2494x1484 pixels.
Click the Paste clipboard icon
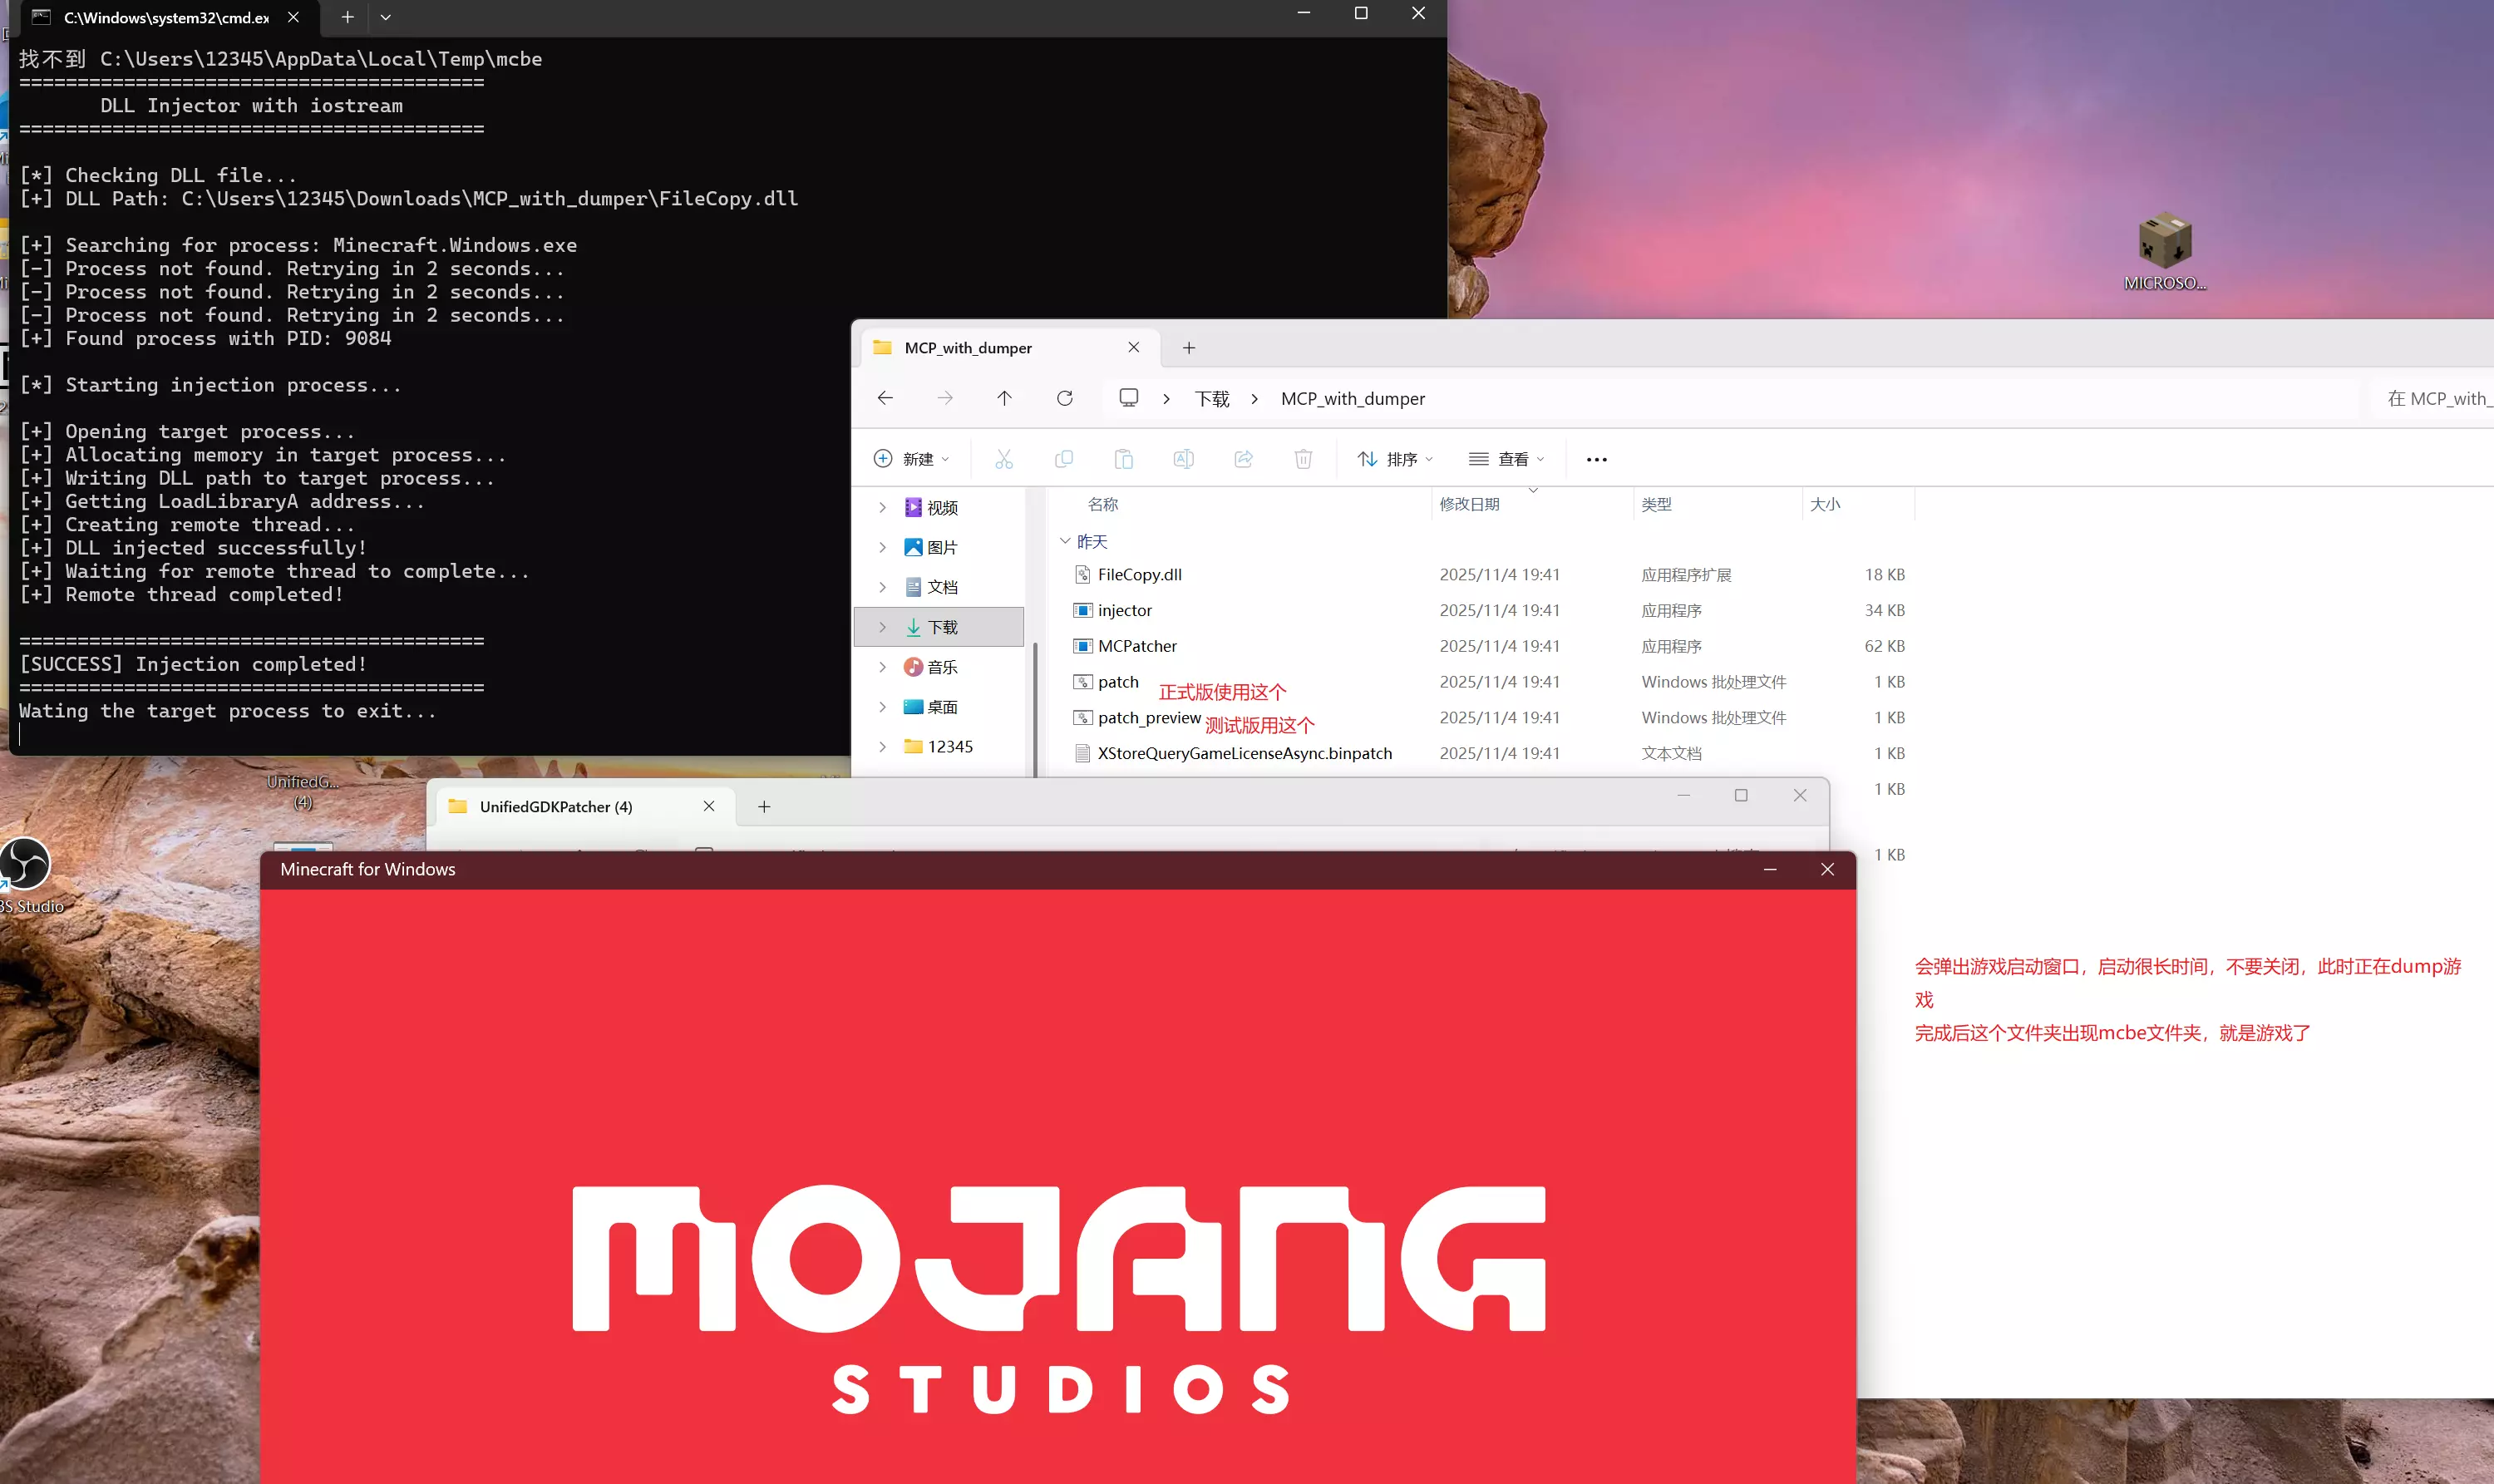point(1124,459)
